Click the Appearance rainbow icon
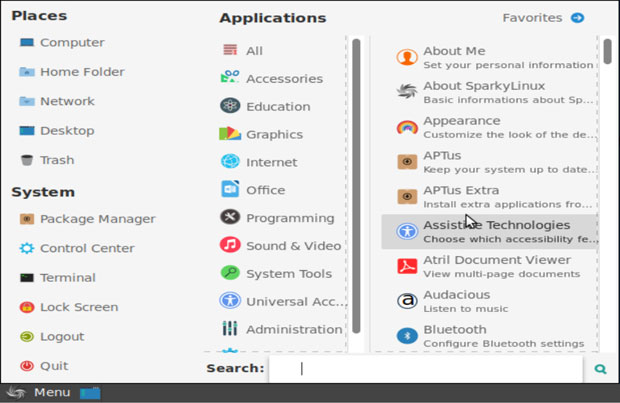The height and width of the screenshot is (403, 620). [407, 127]
